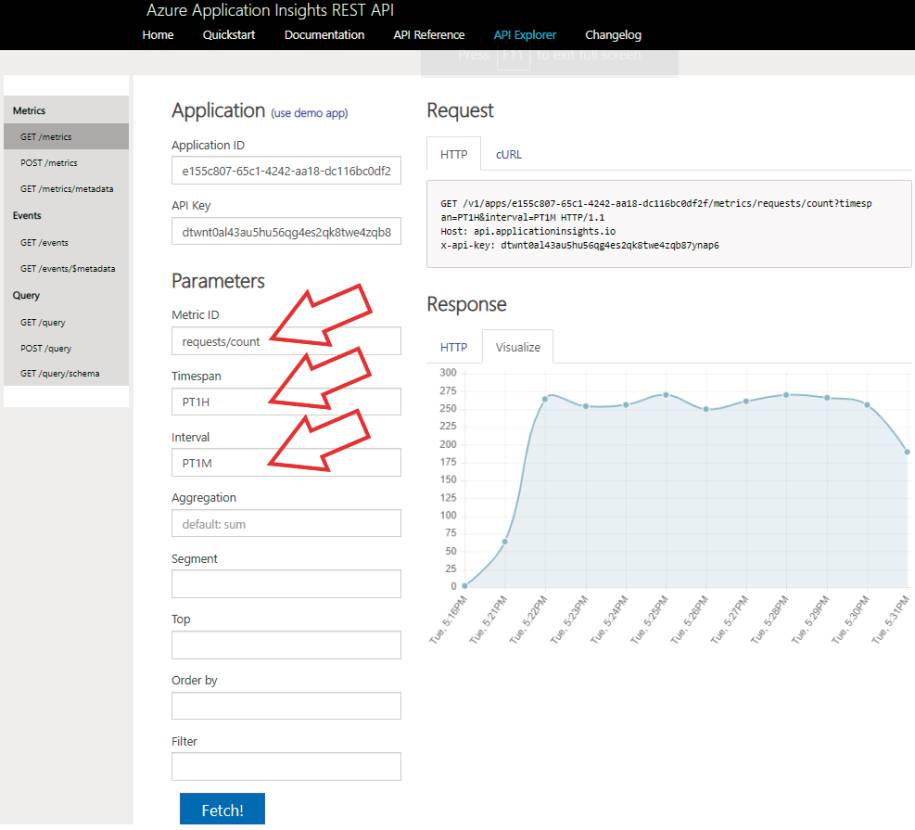This screenshot has width=915, height=830.
Task: Switch to HTTP tab under Response
Action: tap(453, 347)
